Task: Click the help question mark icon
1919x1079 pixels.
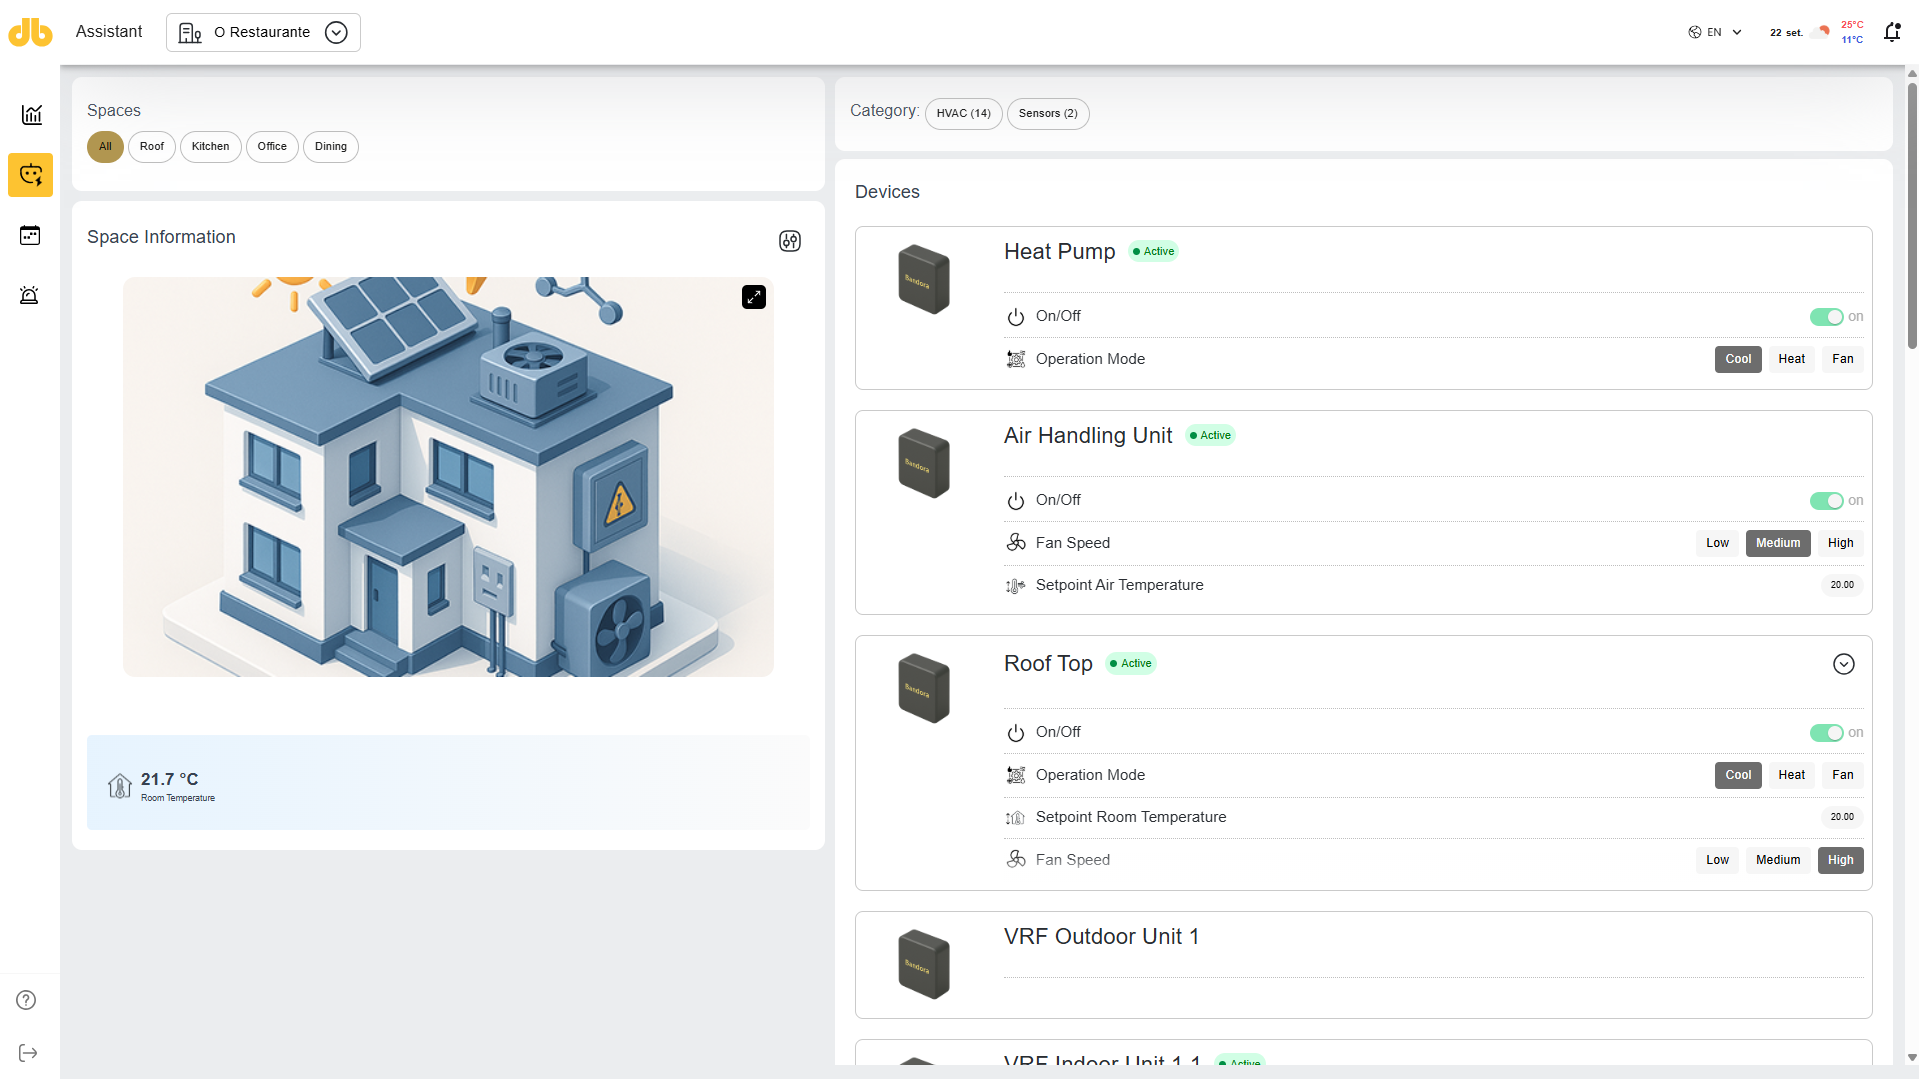Action: click(27, 1000)
